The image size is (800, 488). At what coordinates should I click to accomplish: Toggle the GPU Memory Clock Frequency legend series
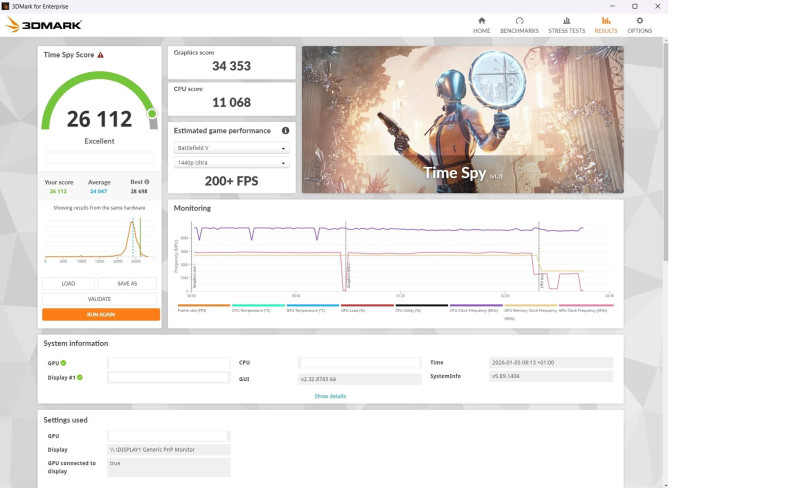530,310
